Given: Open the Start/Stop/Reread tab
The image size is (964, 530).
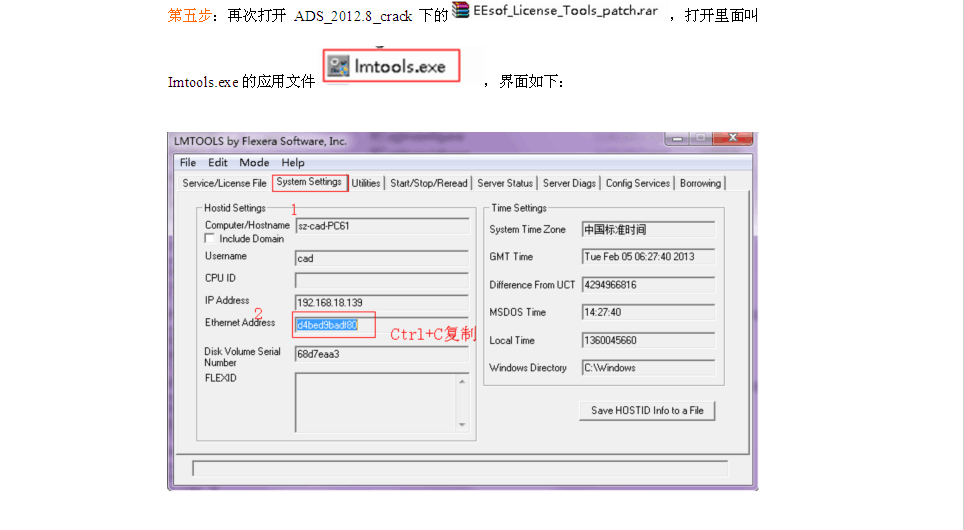Looking at the screenshot, I should (429, 183).
